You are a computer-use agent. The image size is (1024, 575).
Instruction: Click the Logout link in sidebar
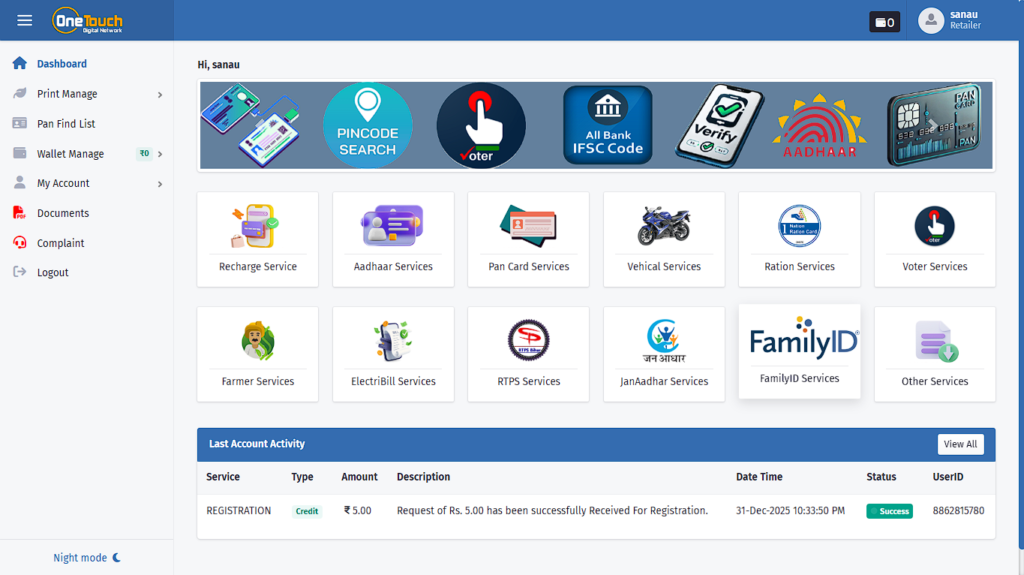coord(52,272)
